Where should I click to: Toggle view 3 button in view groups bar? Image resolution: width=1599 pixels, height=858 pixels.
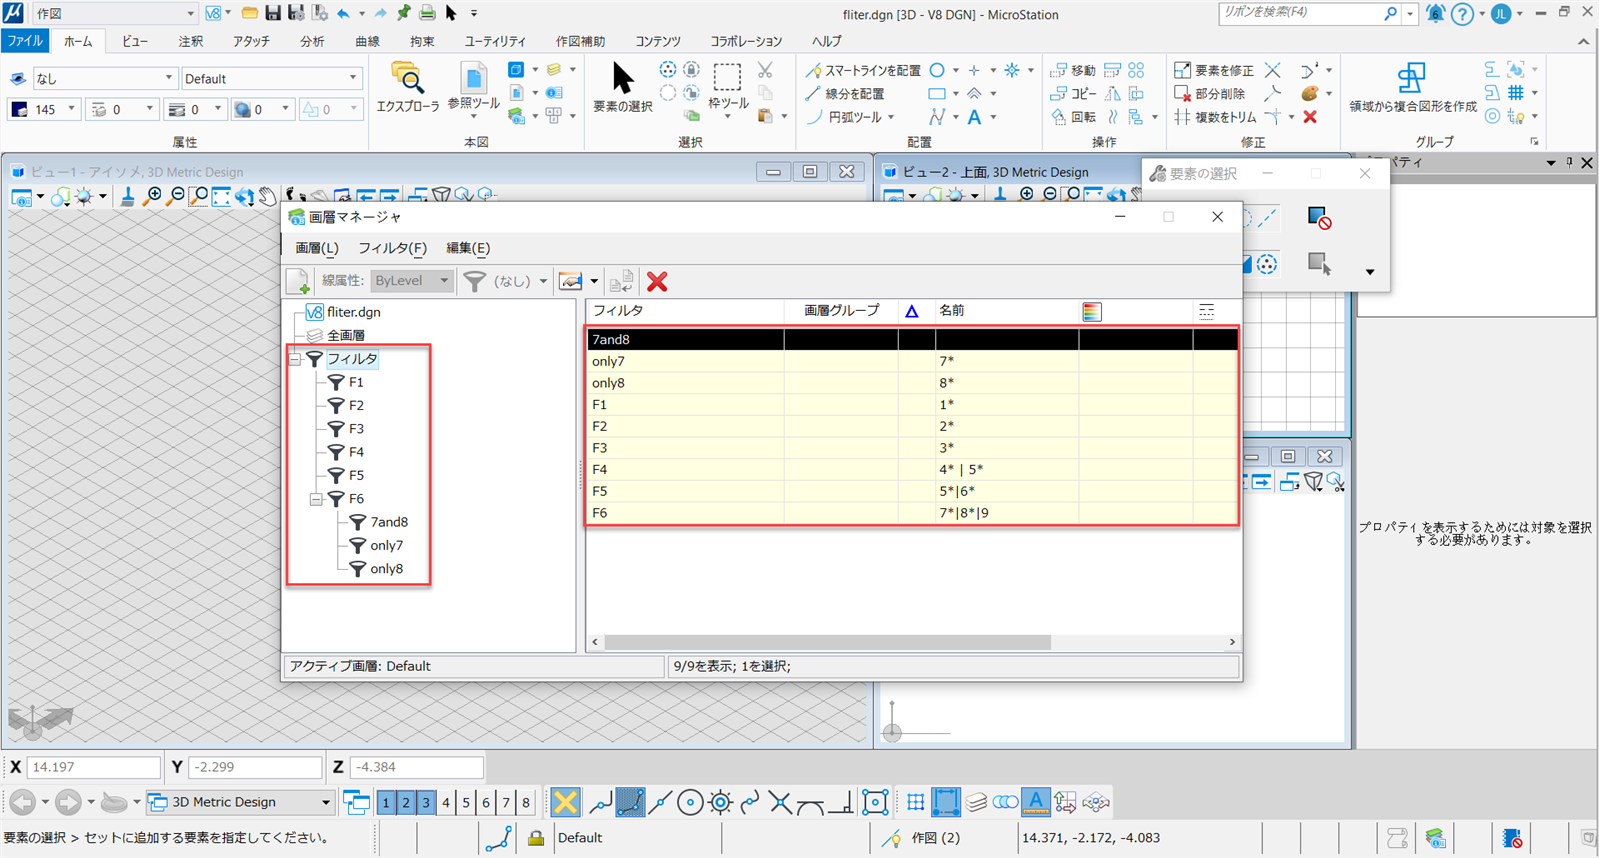coord(426,802)
